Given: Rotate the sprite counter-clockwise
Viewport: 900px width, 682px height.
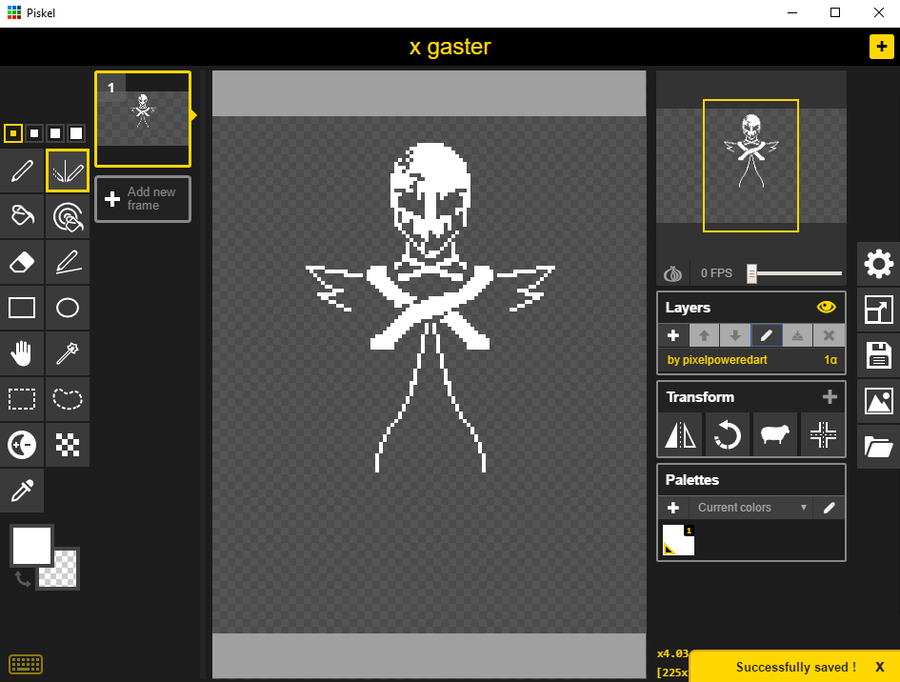Looking at the screenshot, I should 727,435.
